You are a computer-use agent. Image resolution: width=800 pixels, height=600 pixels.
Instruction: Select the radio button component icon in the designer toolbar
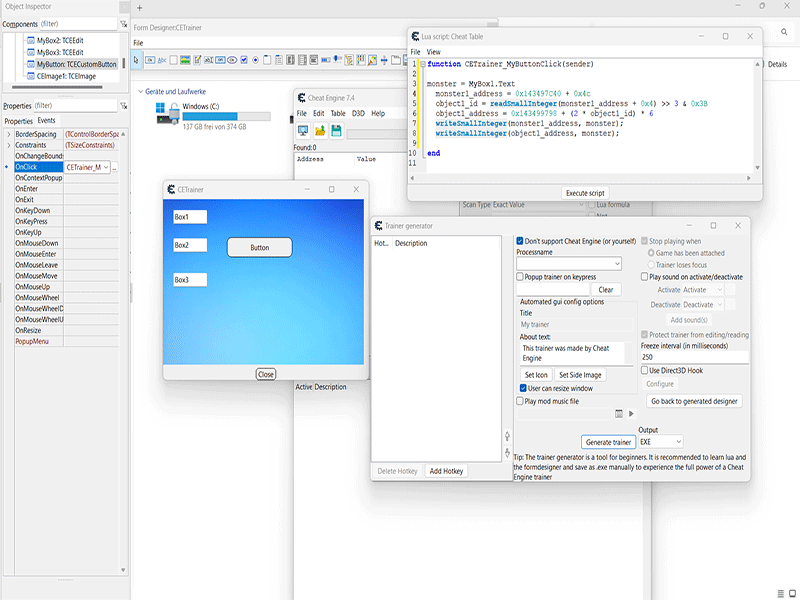tap(255, 62)
